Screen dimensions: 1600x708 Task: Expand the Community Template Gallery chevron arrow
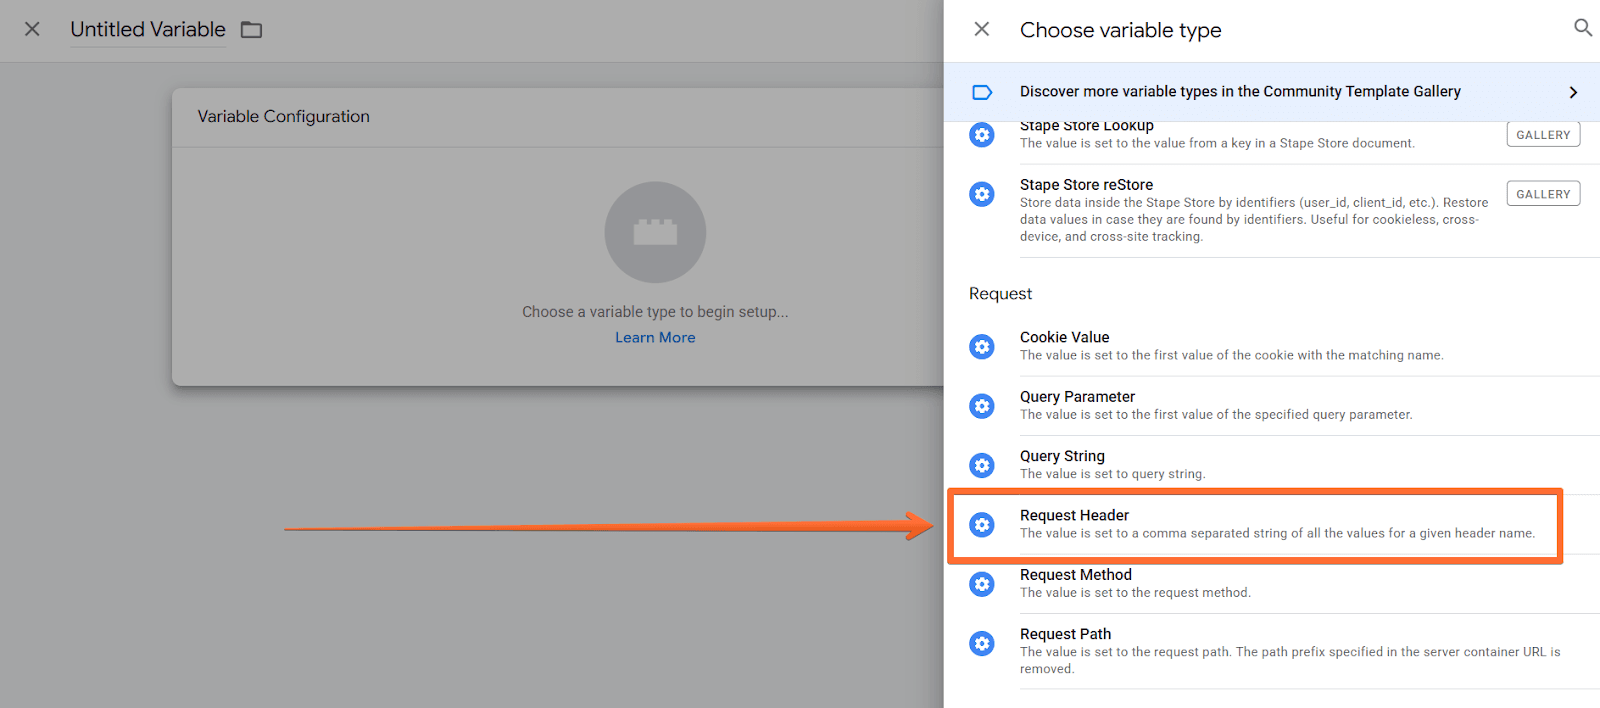point(1573,92)
